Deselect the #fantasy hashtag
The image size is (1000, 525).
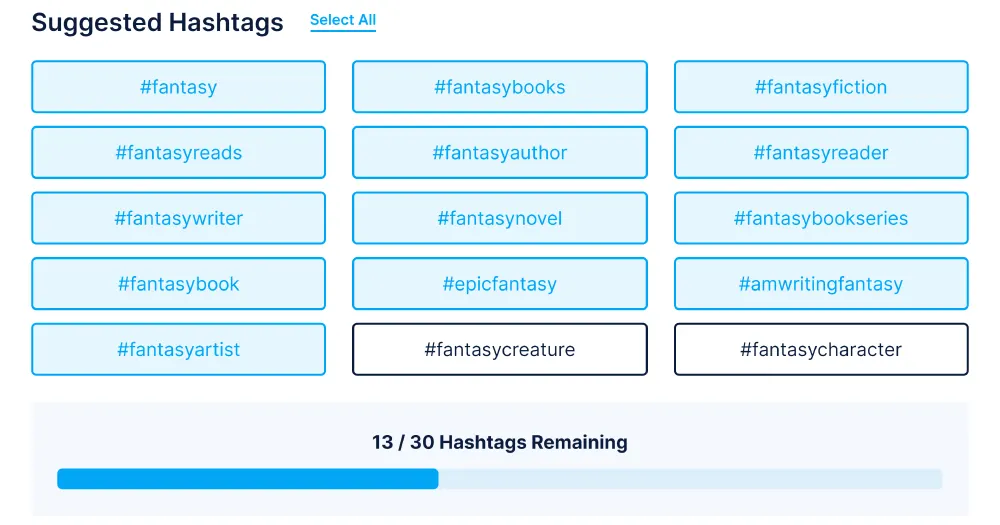tap(179, 87)
